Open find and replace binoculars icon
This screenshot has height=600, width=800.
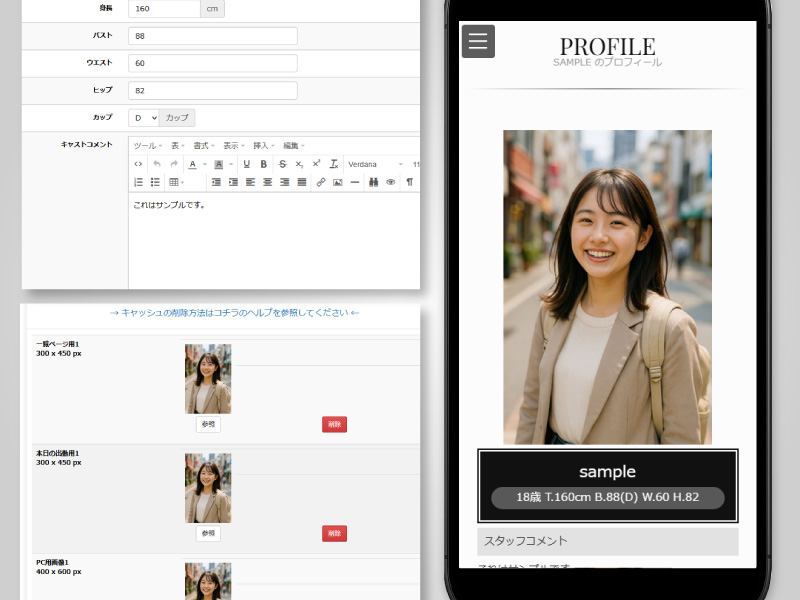[x=373, y=182]
